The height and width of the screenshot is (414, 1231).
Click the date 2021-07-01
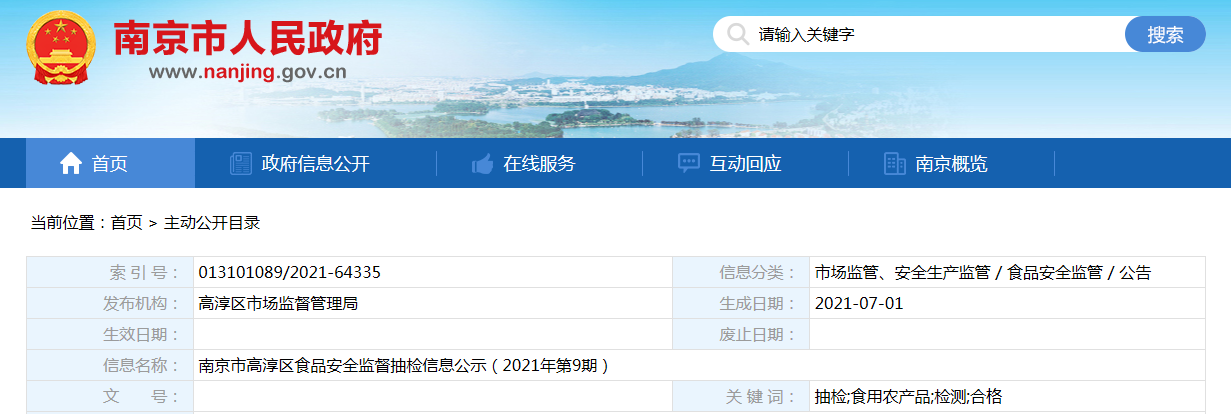pyautogui.click(x=858, y=304)
